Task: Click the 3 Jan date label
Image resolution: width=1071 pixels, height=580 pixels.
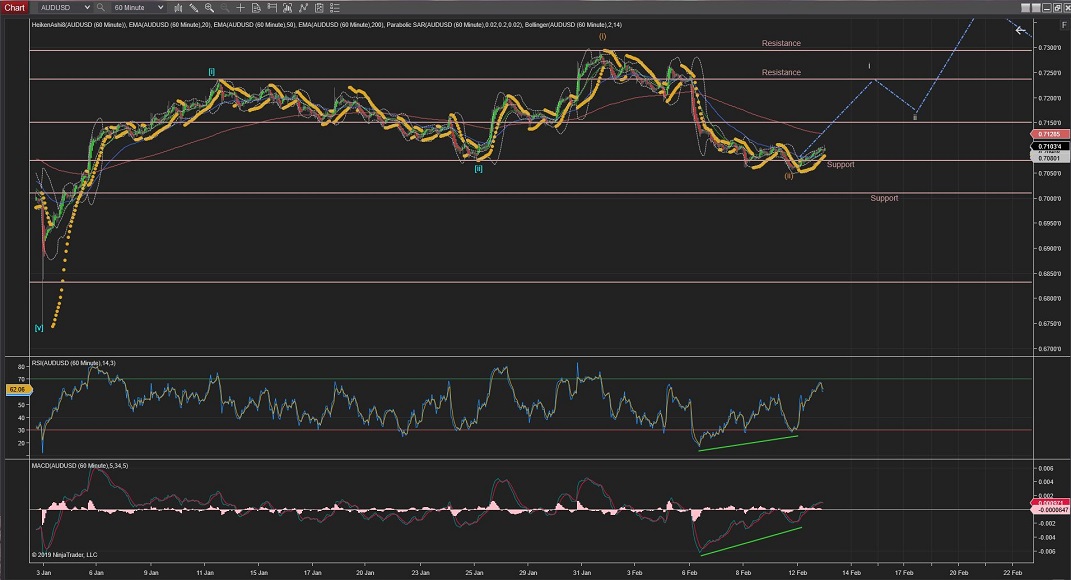Action: (43, 572)
